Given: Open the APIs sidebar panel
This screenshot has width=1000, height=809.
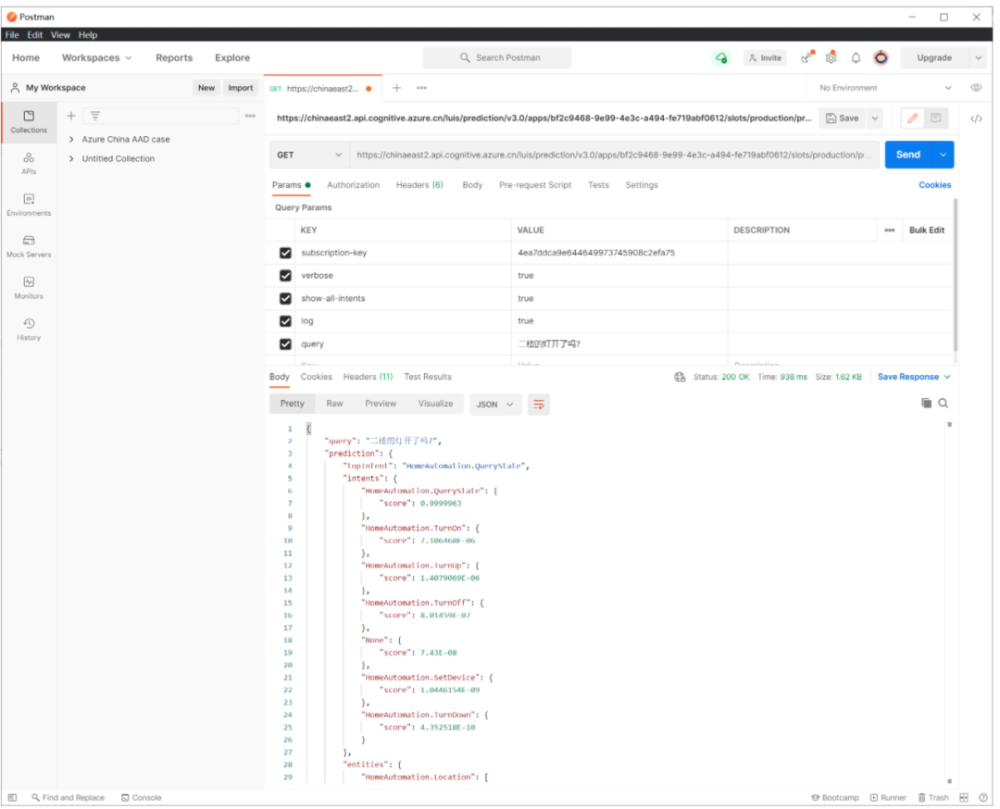Looking at the screenshot, I should coord(29,163).
